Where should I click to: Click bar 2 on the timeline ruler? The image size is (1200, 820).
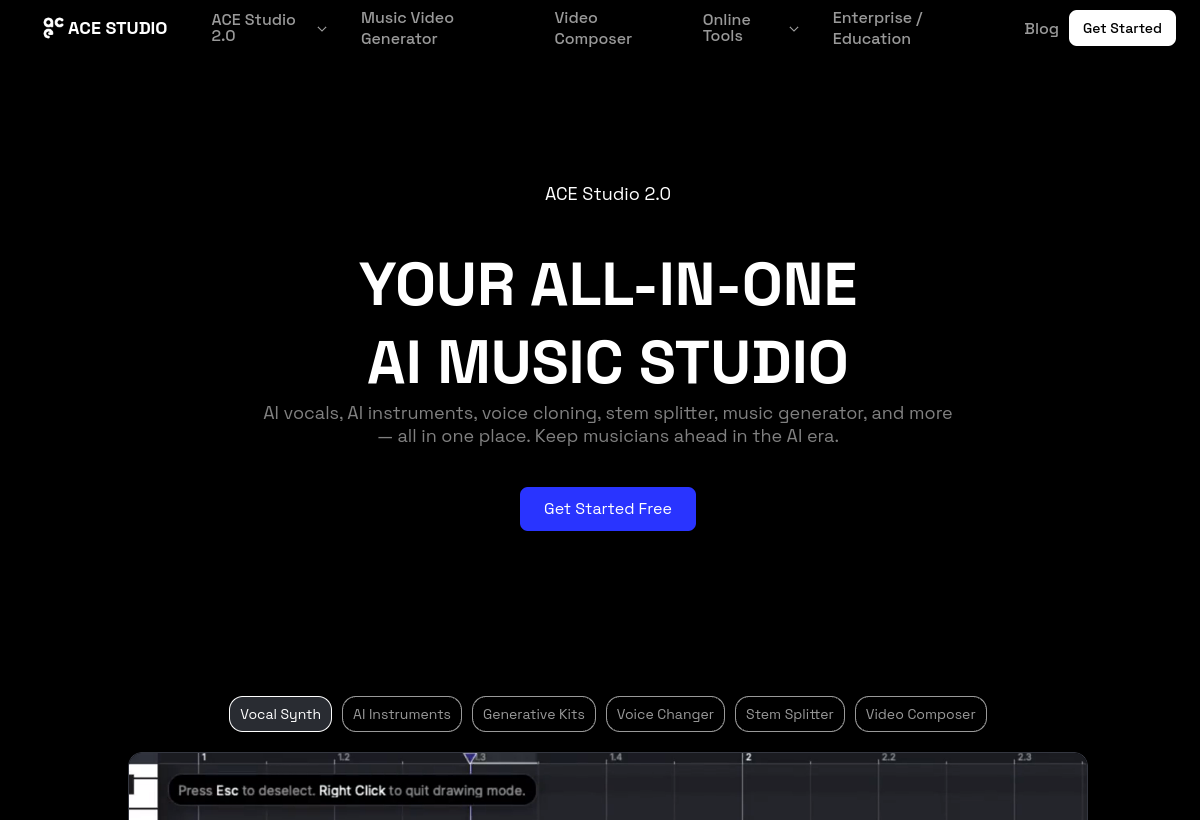(x=748, y=758)
